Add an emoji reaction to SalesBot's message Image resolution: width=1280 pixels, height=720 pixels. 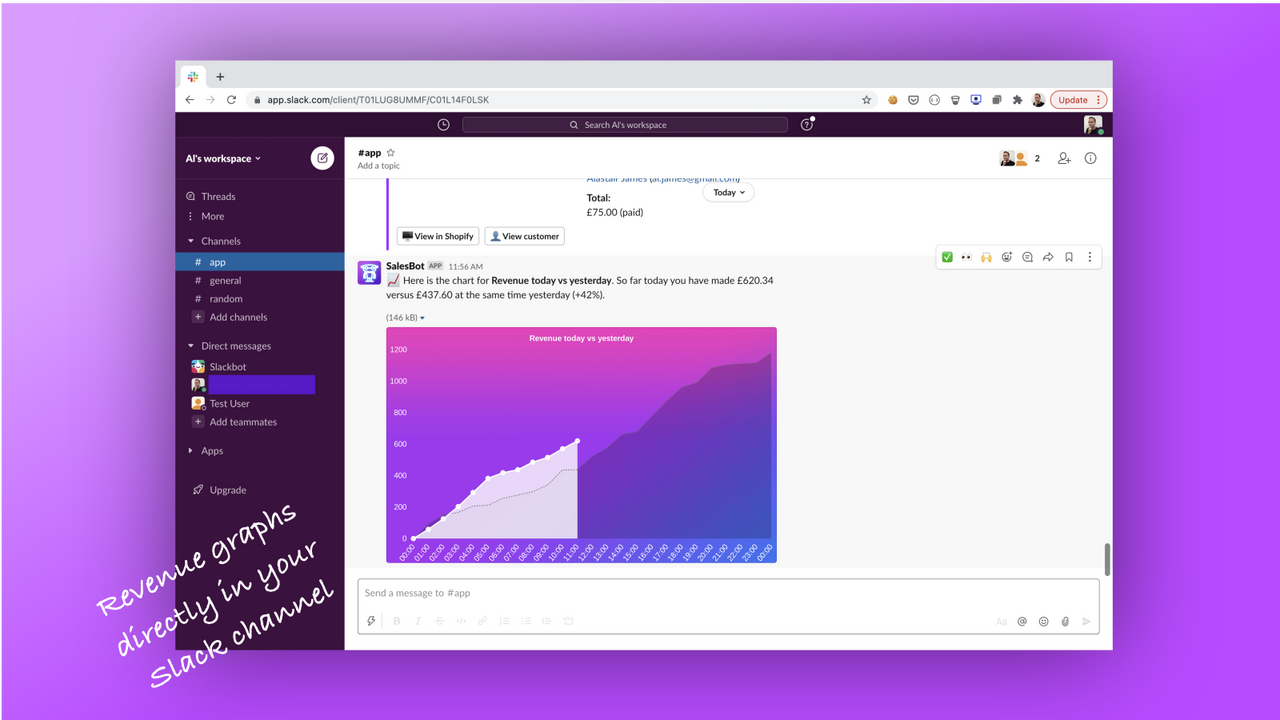pos(1007,257)
